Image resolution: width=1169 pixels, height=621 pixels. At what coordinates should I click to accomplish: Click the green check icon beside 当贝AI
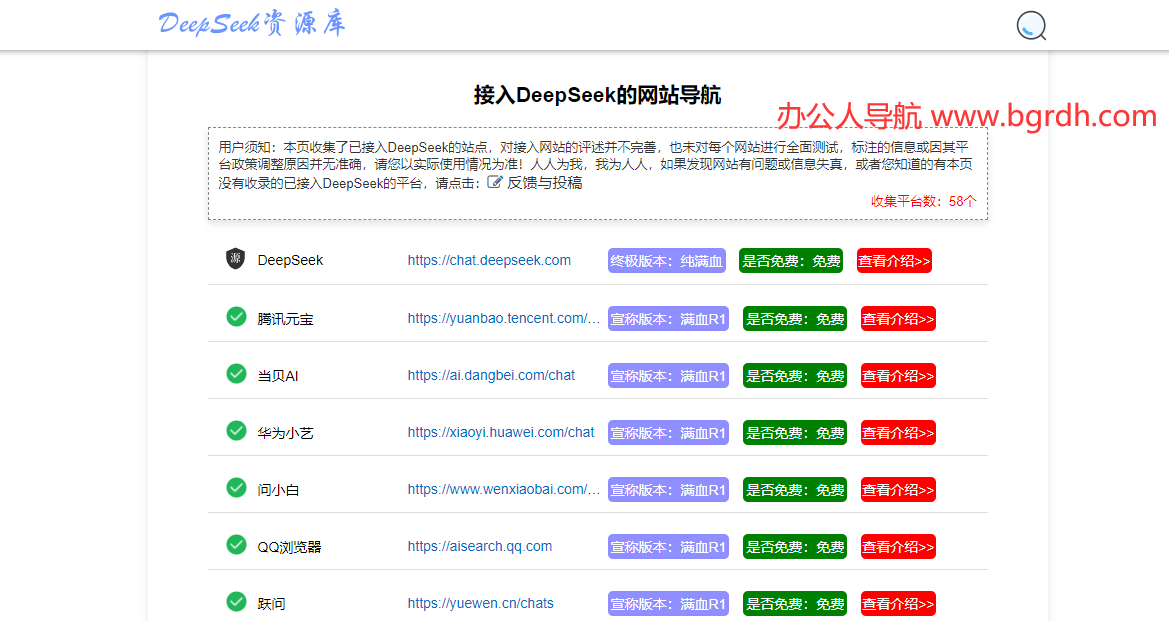point(236,374)
